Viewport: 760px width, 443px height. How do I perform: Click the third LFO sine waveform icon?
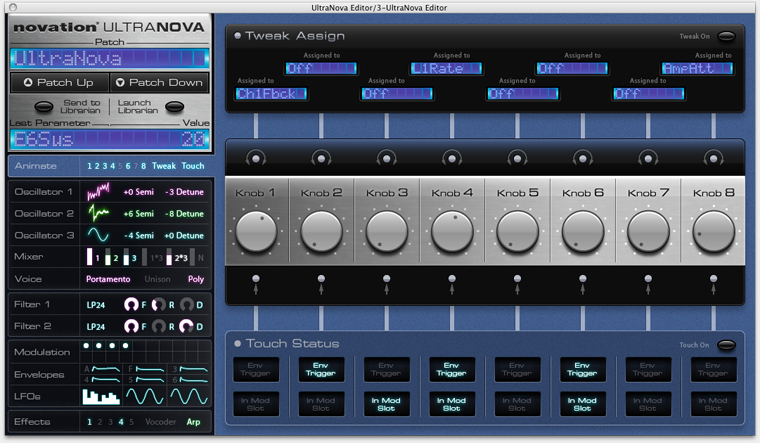[x=189, y=396]
